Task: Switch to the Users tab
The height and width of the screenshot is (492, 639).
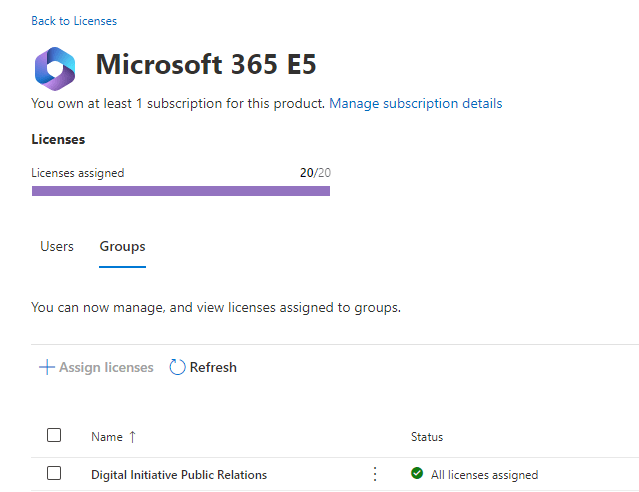Action: pos(57,246)
